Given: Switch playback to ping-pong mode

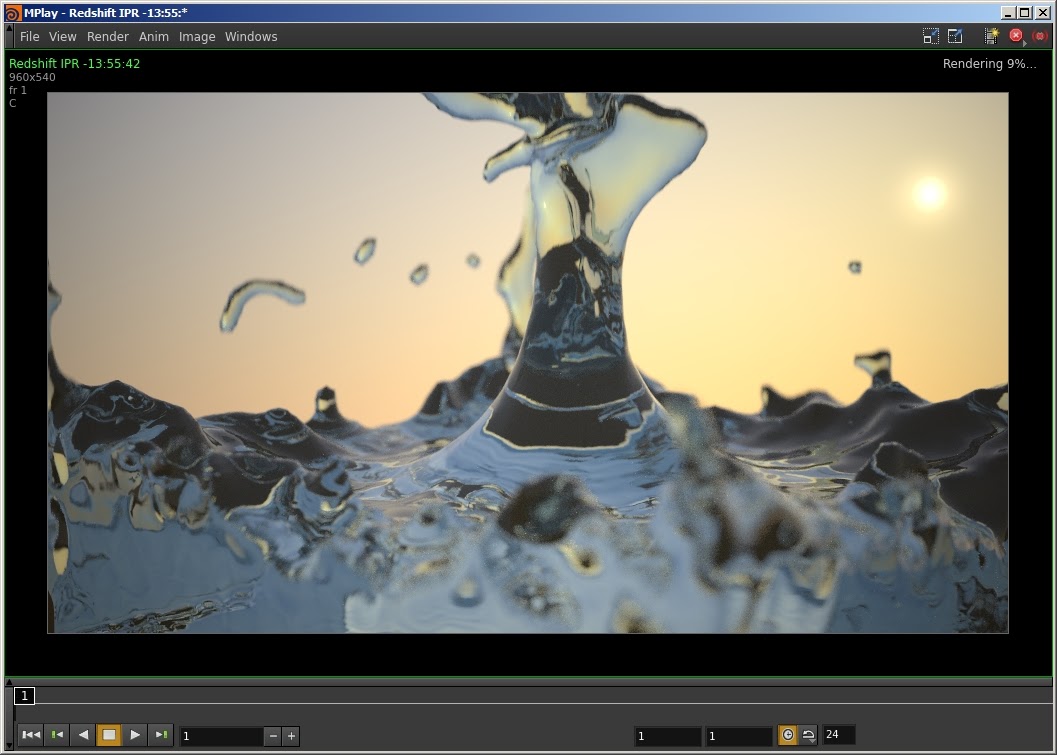Looking at the screenshot, I should (x=809, y=734).
